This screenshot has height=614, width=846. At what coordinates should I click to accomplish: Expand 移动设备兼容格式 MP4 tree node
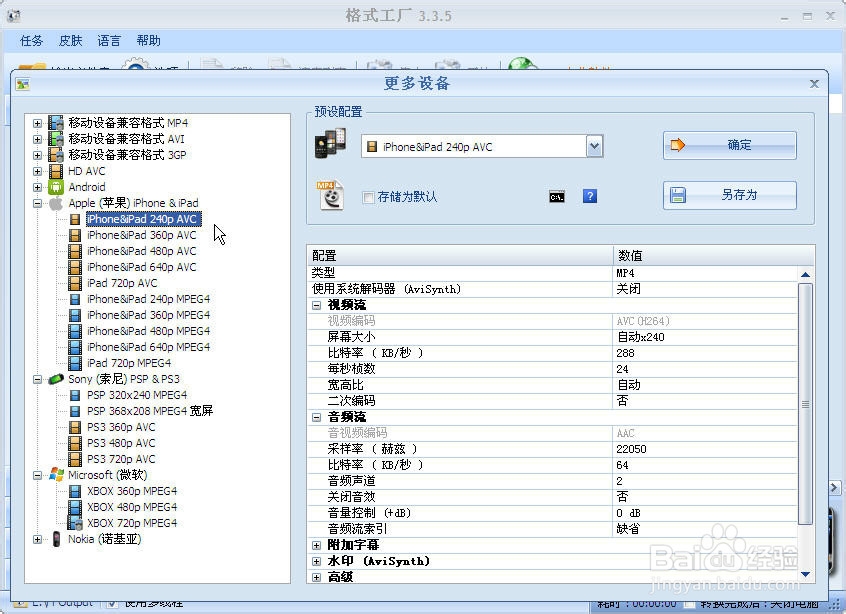pyautogui.click(x=37, y=123)
